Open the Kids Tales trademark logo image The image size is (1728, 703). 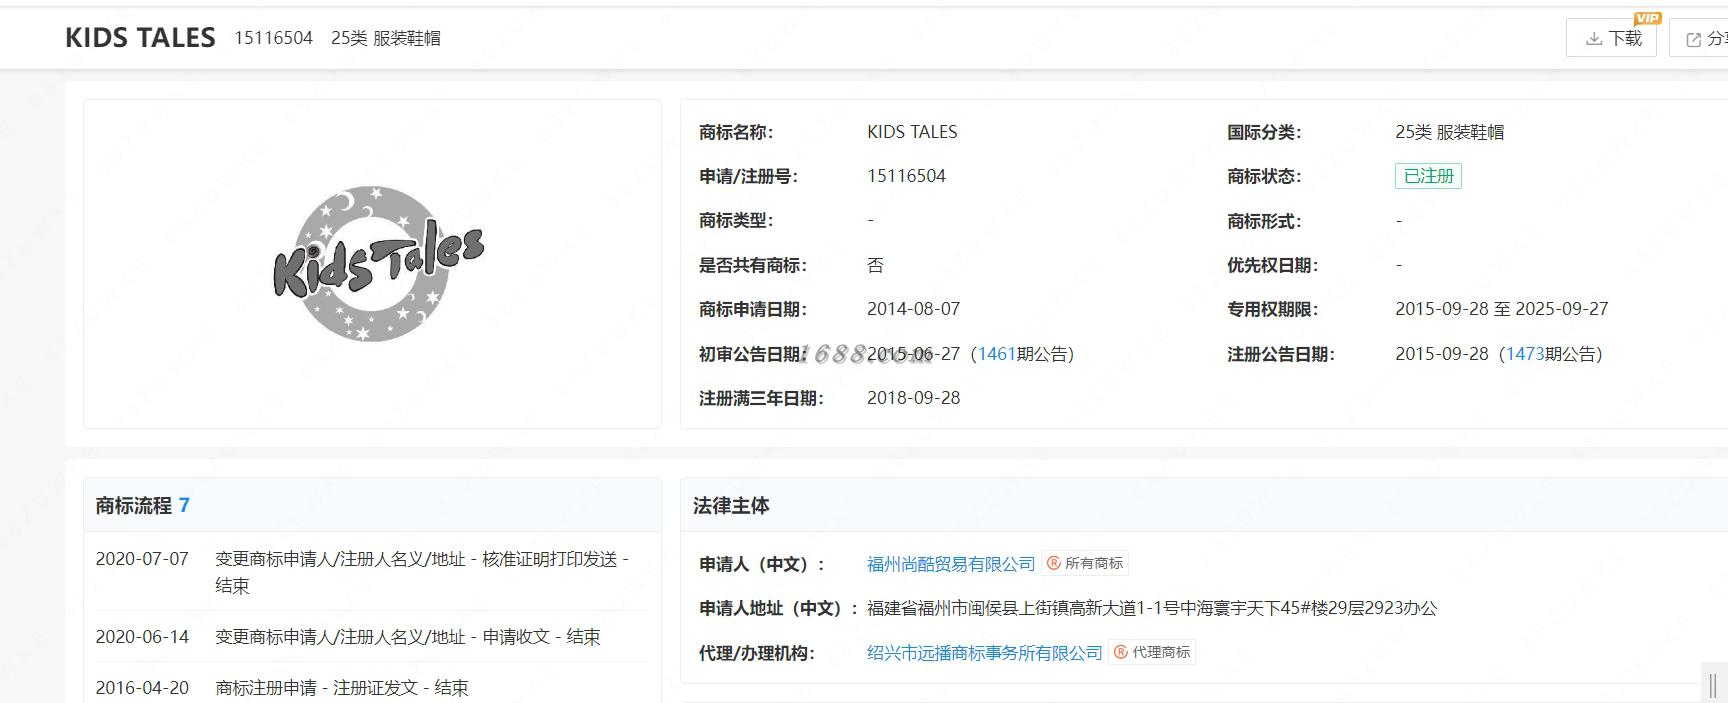(378, 263)
